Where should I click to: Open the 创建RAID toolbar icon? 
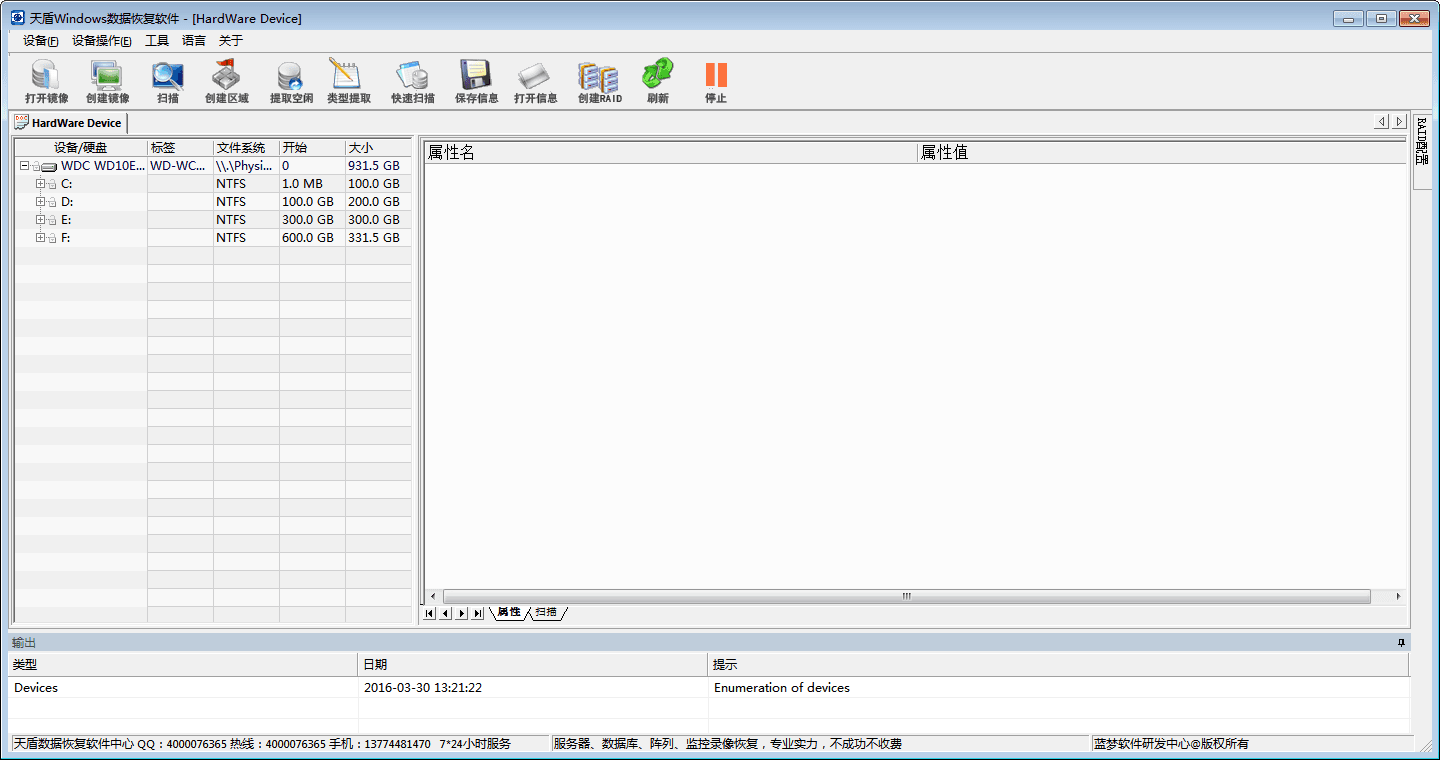(x=599, y=81)
